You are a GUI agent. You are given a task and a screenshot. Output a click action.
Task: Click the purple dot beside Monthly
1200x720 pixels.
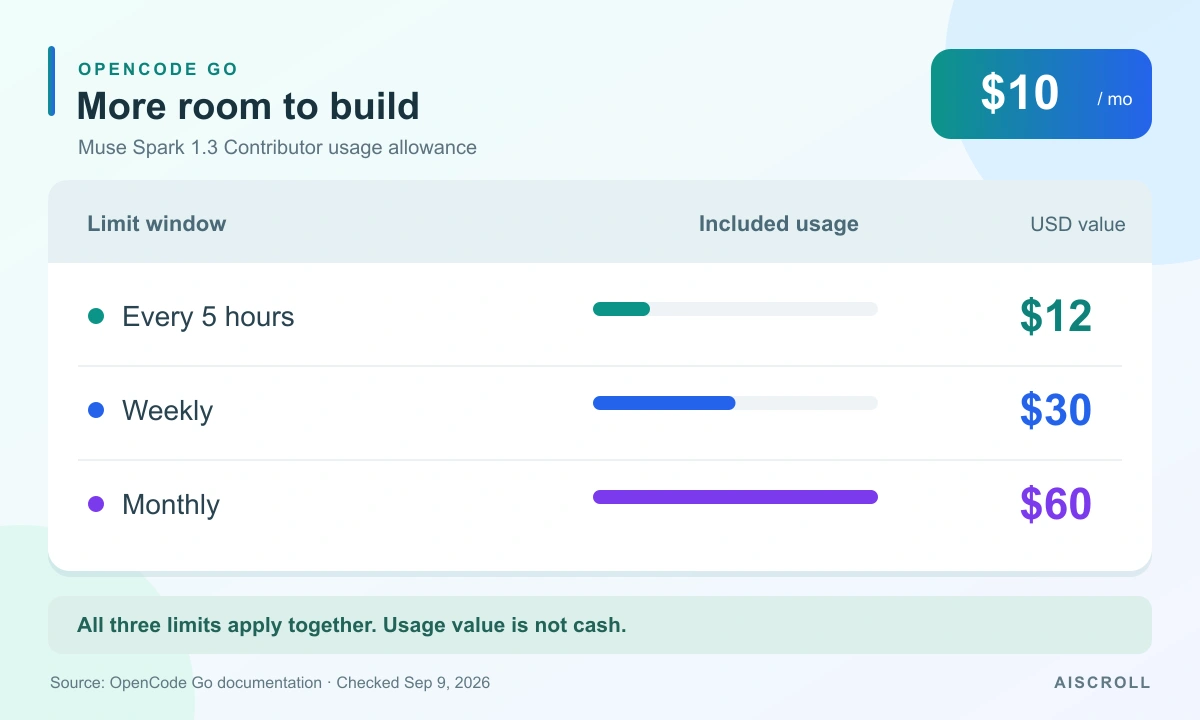[x=96, y=504]
